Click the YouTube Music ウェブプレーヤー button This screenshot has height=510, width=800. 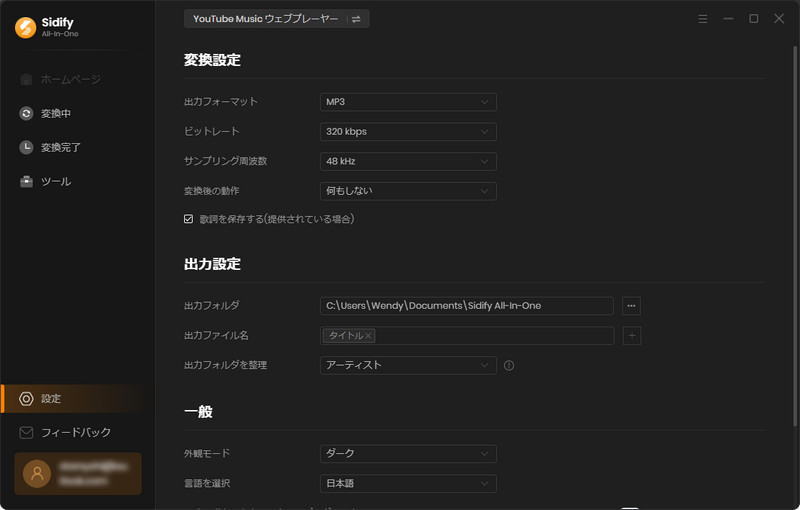(265, 19)
